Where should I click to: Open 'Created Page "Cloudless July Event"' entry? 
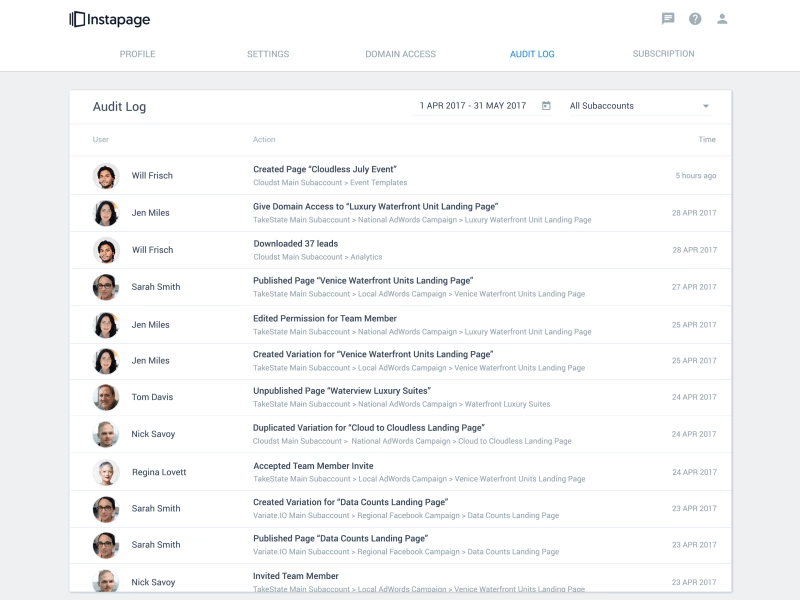pos(324,169)
